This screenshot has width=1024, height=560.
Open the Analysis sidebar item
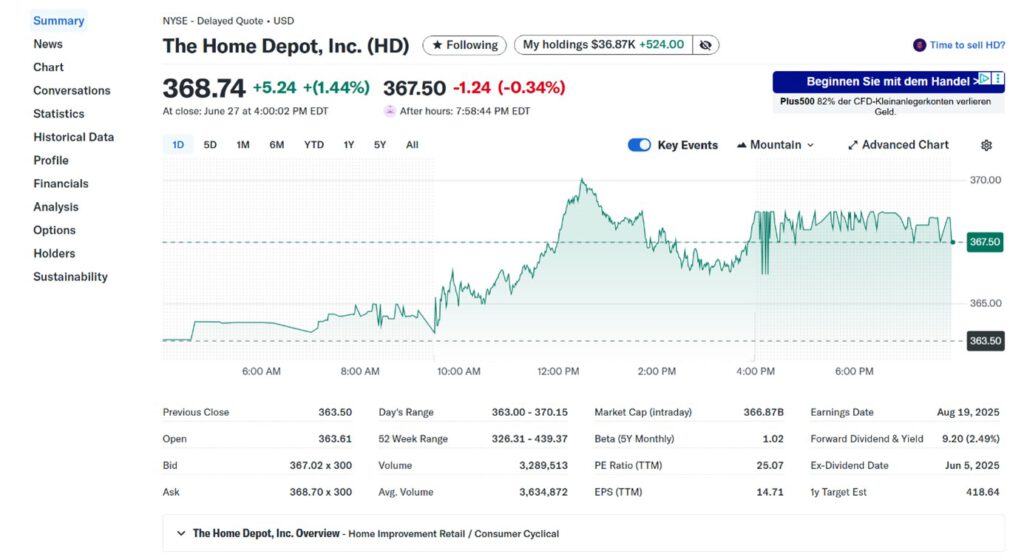[56, 207]
